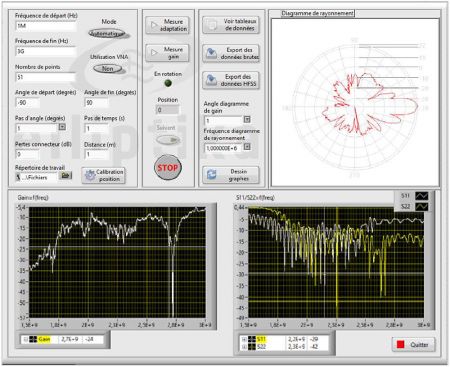Click the Fréquence de départ field
The image size is (450, 367).
point(46,26)
